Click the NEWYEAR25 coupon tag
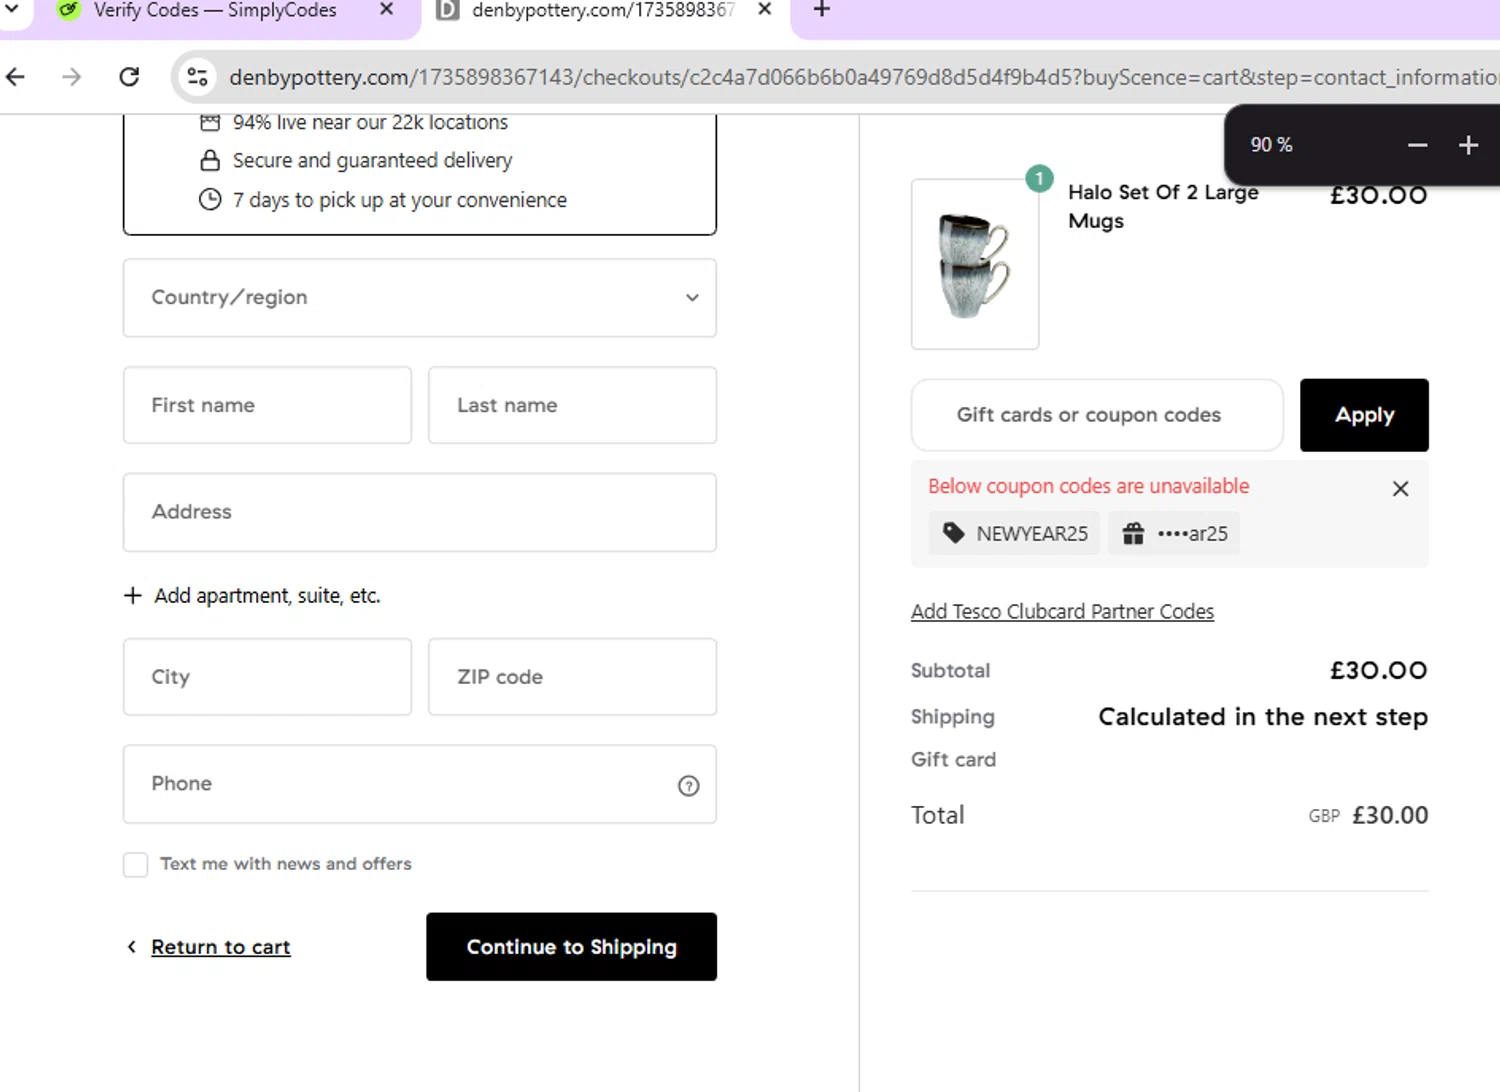 1015,534
